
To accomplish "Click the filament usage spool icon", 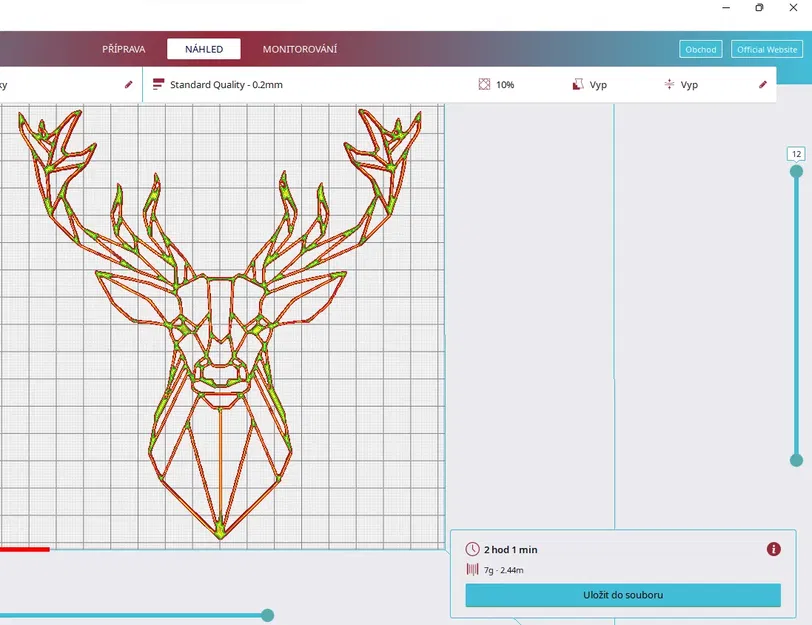I will pos(472,570).
